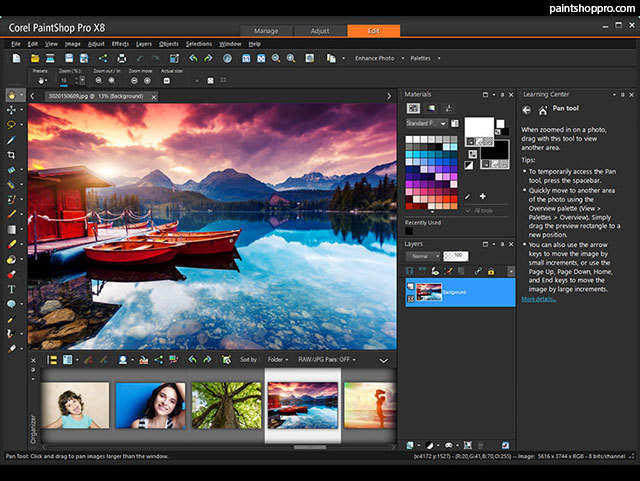The height and width of the screenshot is (481, 640).
Task: Click the New image icon in the toolbar
Action: (16, 58)
